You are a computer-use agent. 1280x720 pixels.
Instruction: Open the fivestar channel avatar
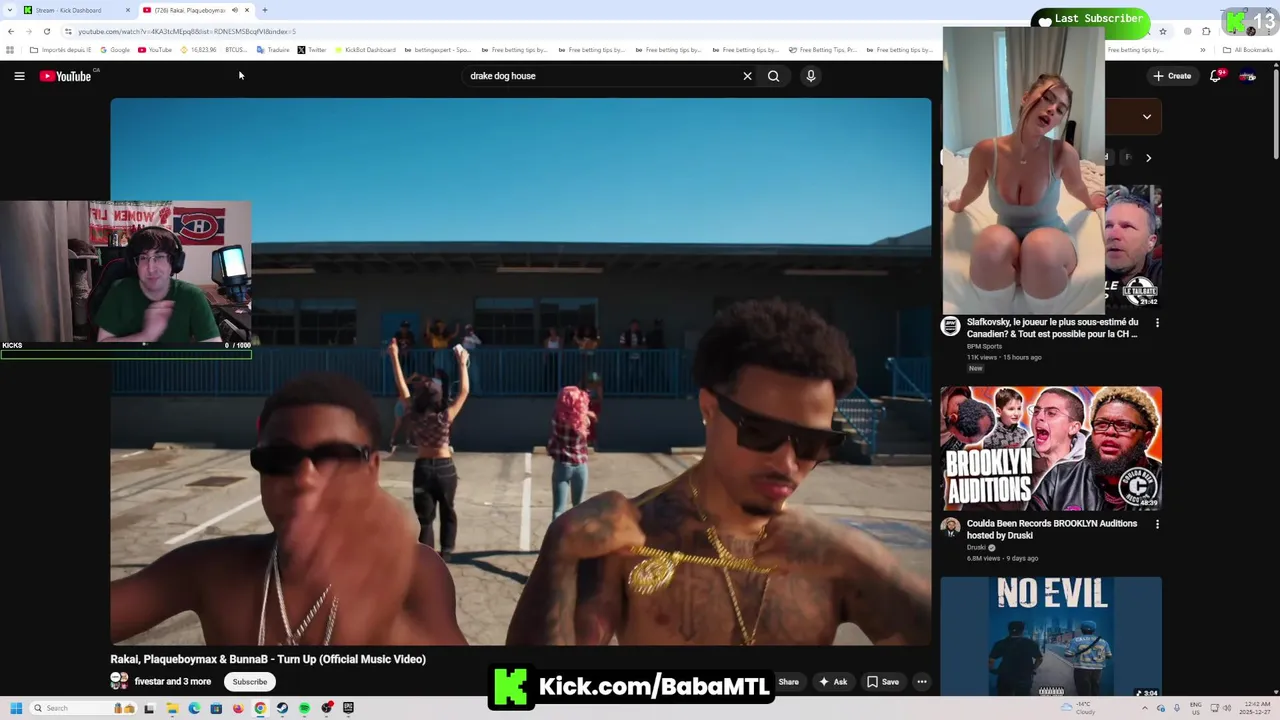click(119, 681)
